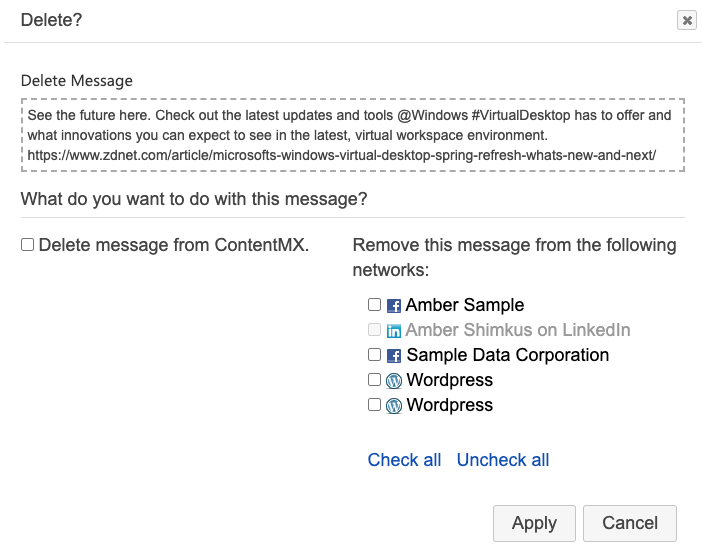Click the Facebook icon beside Amber Sample
Screen dimensions: 702x554
[x=394, y=306]
